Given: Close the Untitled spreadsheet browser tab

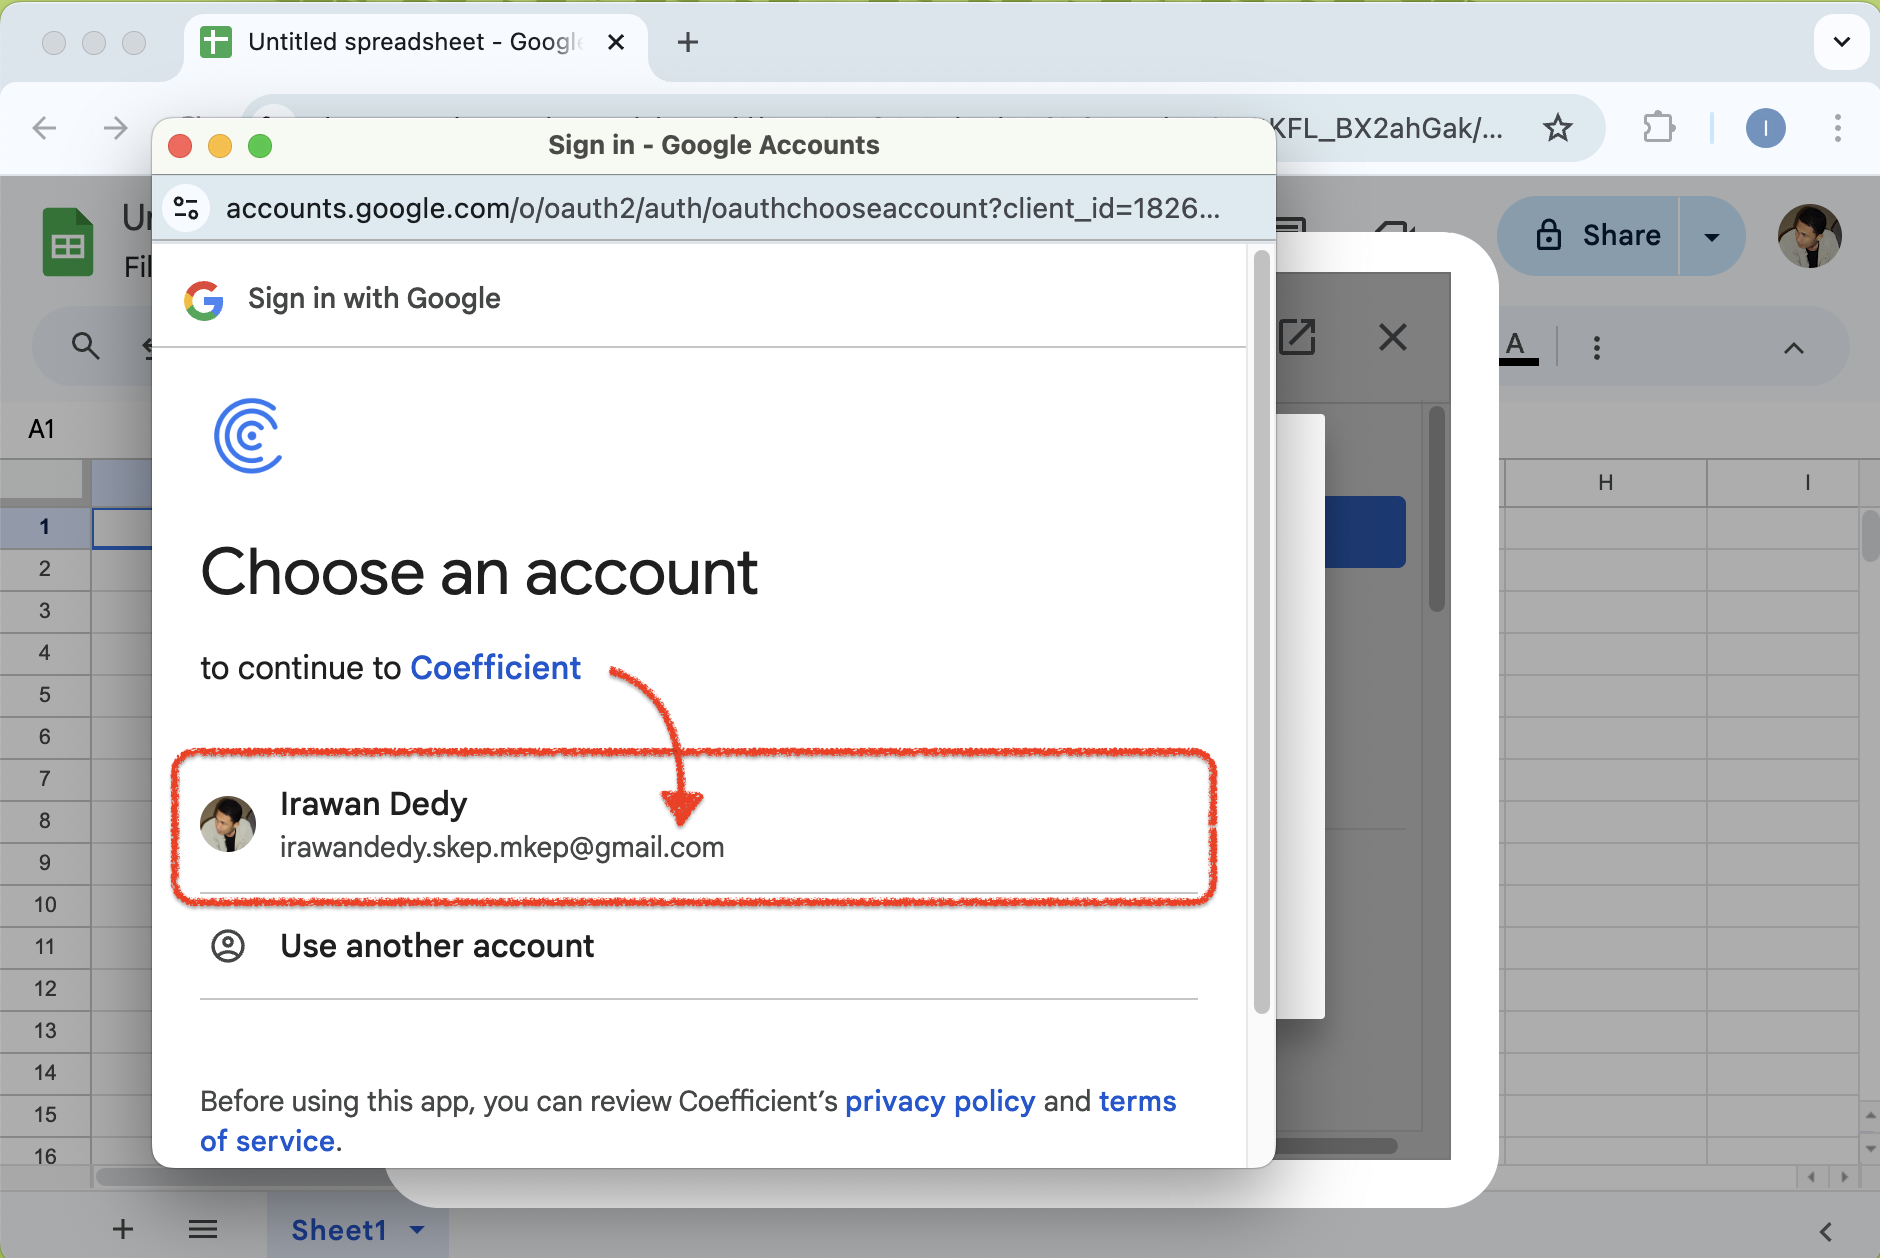Looking at the screenshot, I should 616,42.
